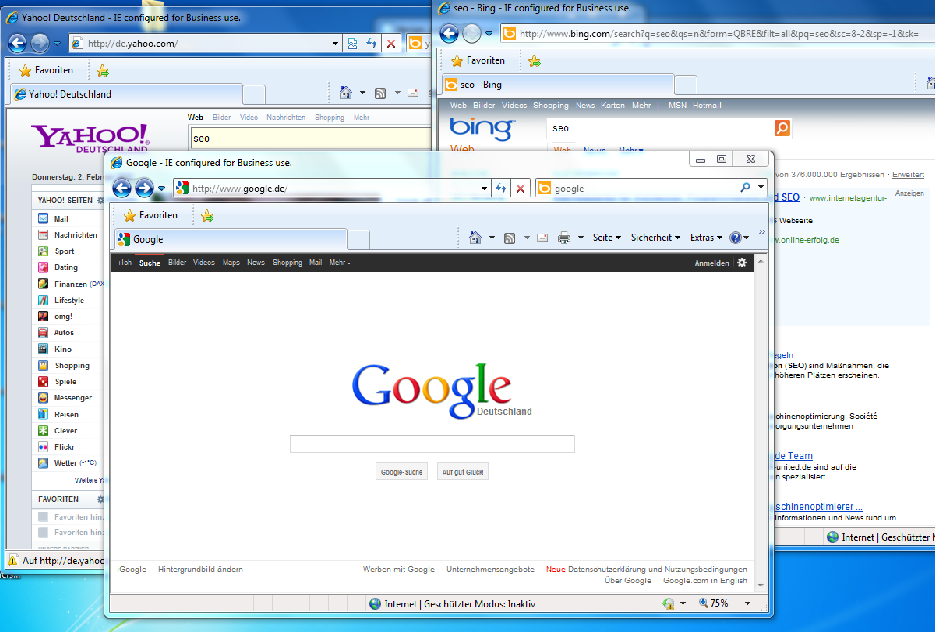Open Shopping in Yahoo sidebar

coord(63,365)
